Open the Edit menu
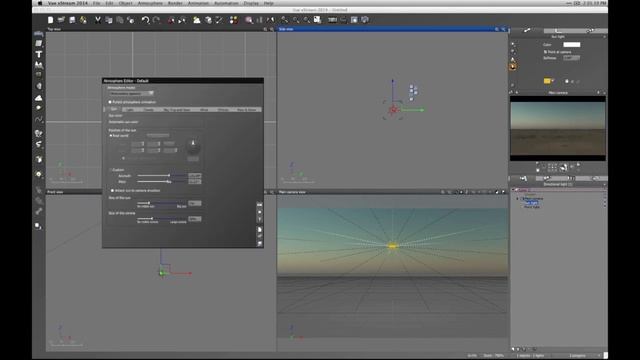Viewport: 640px width, 360px height. [110, 3]
